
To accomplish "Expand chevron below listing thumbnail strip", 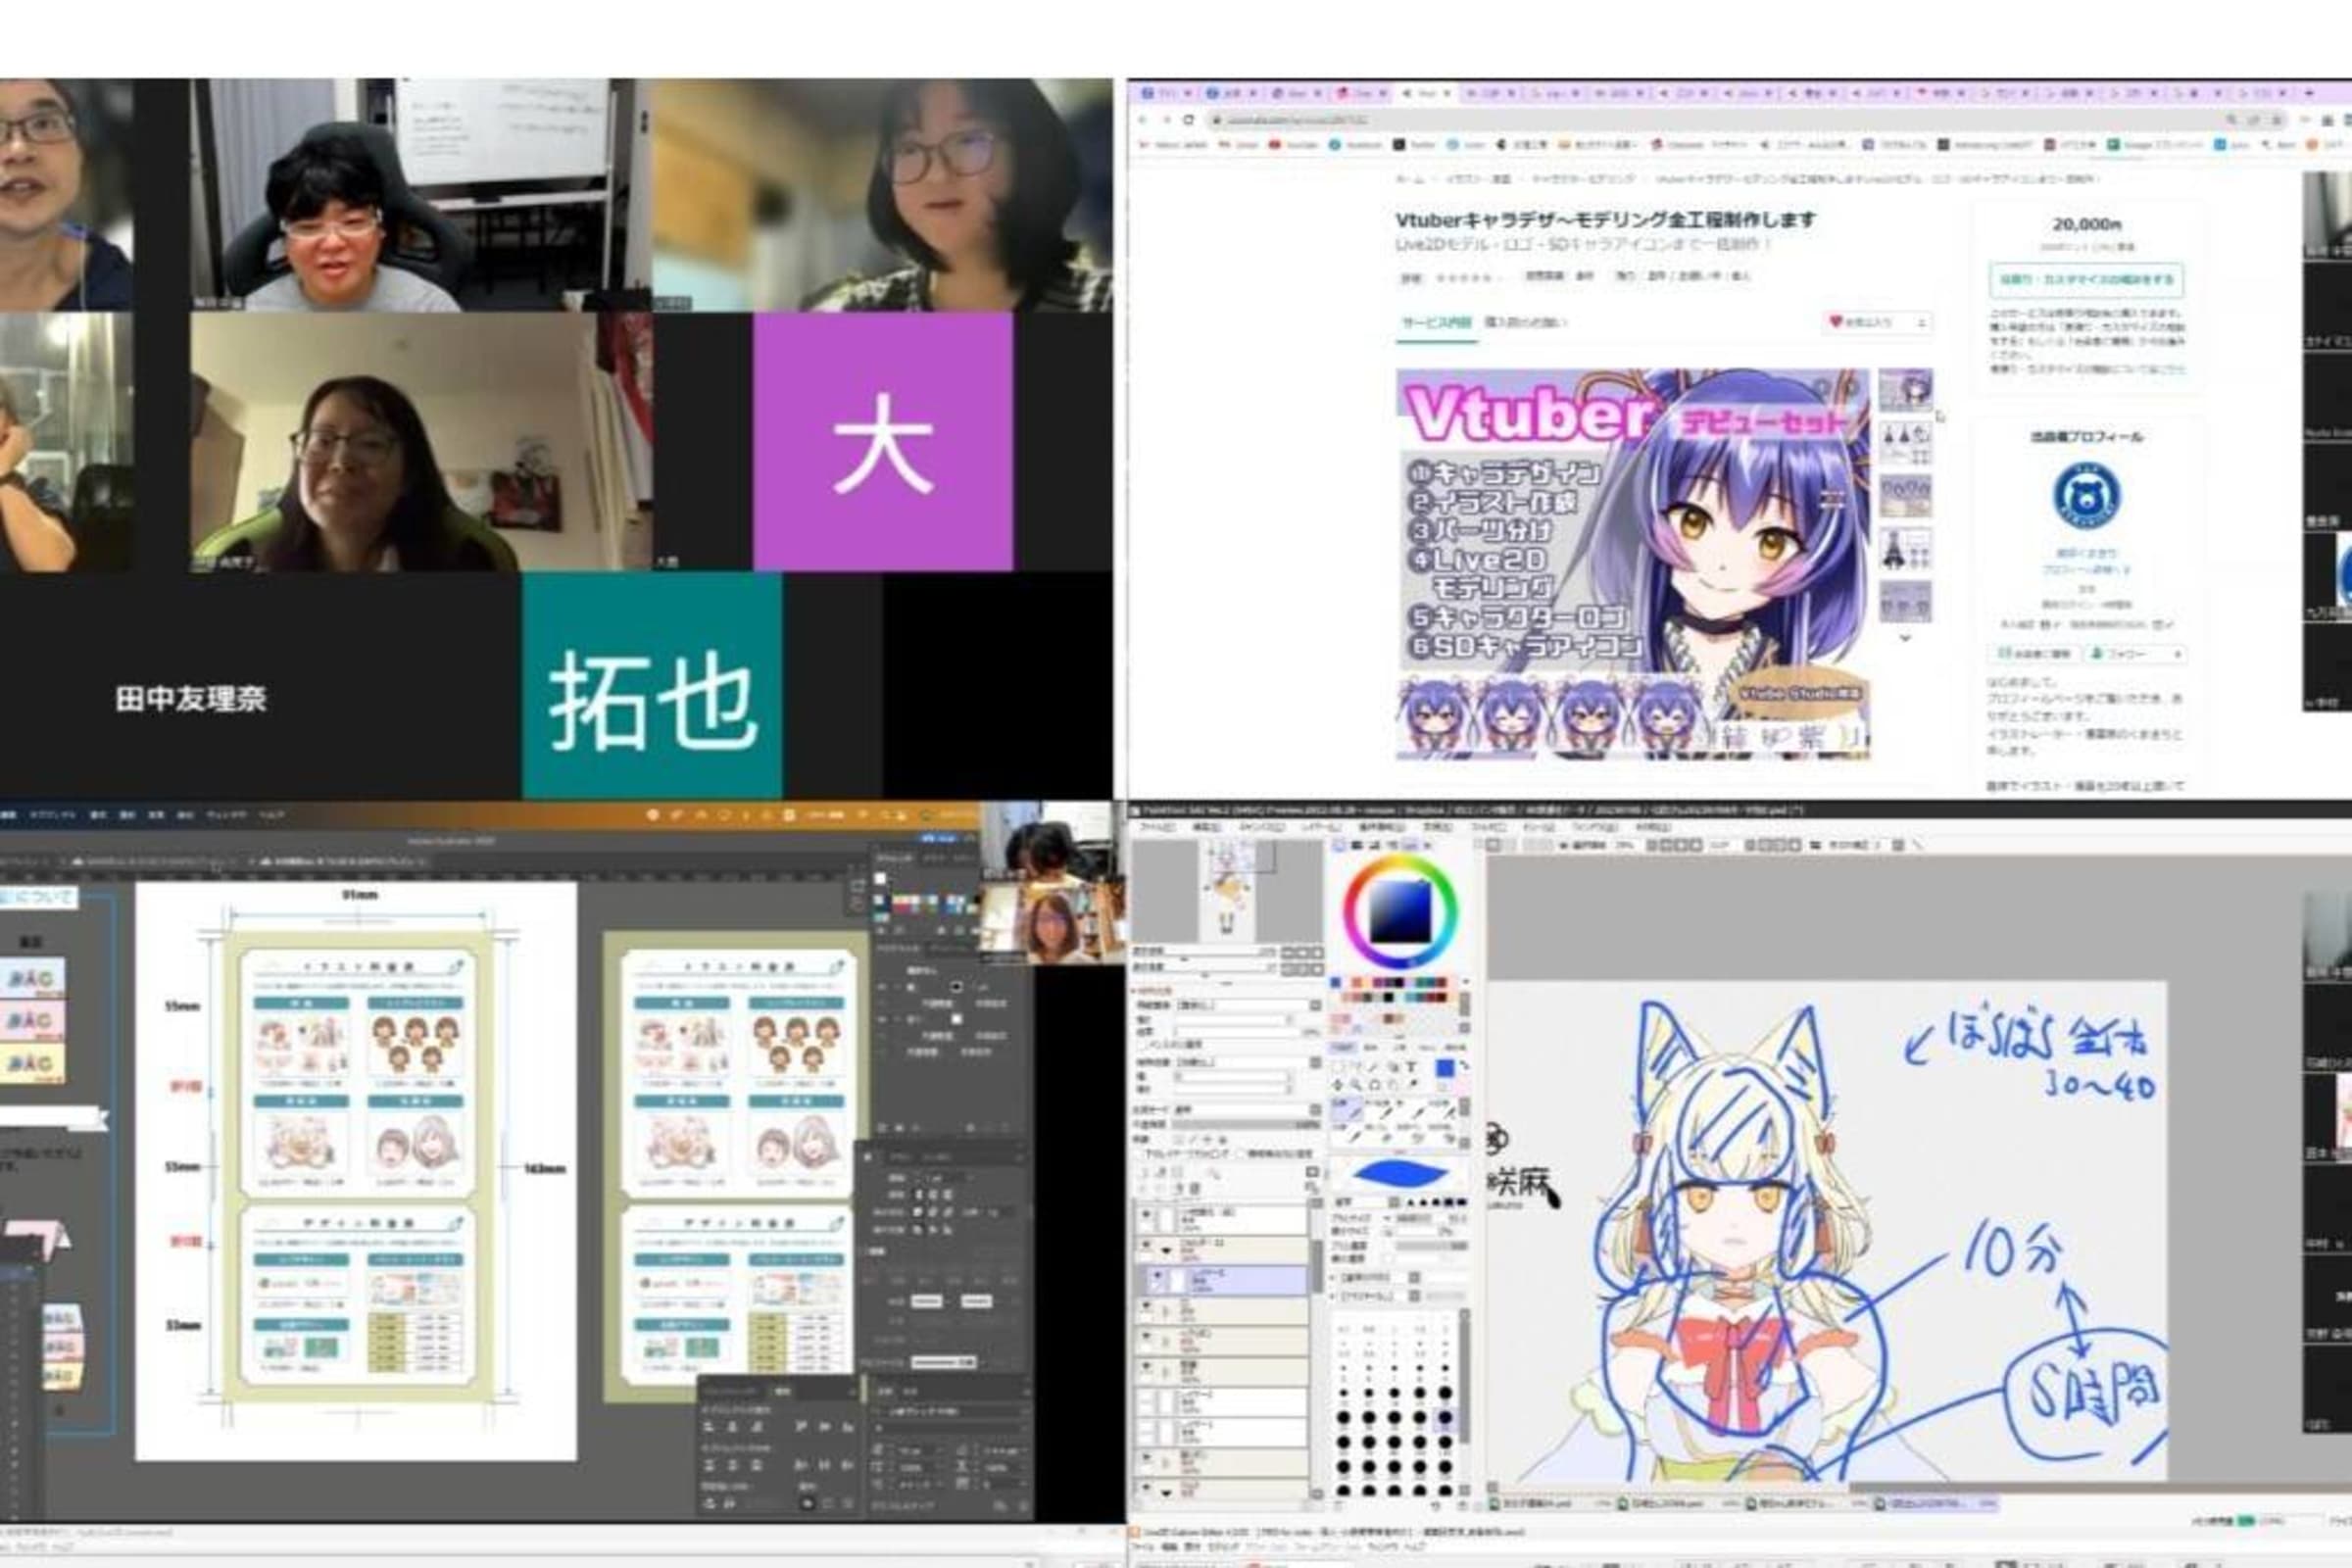I will (1904, 638).
